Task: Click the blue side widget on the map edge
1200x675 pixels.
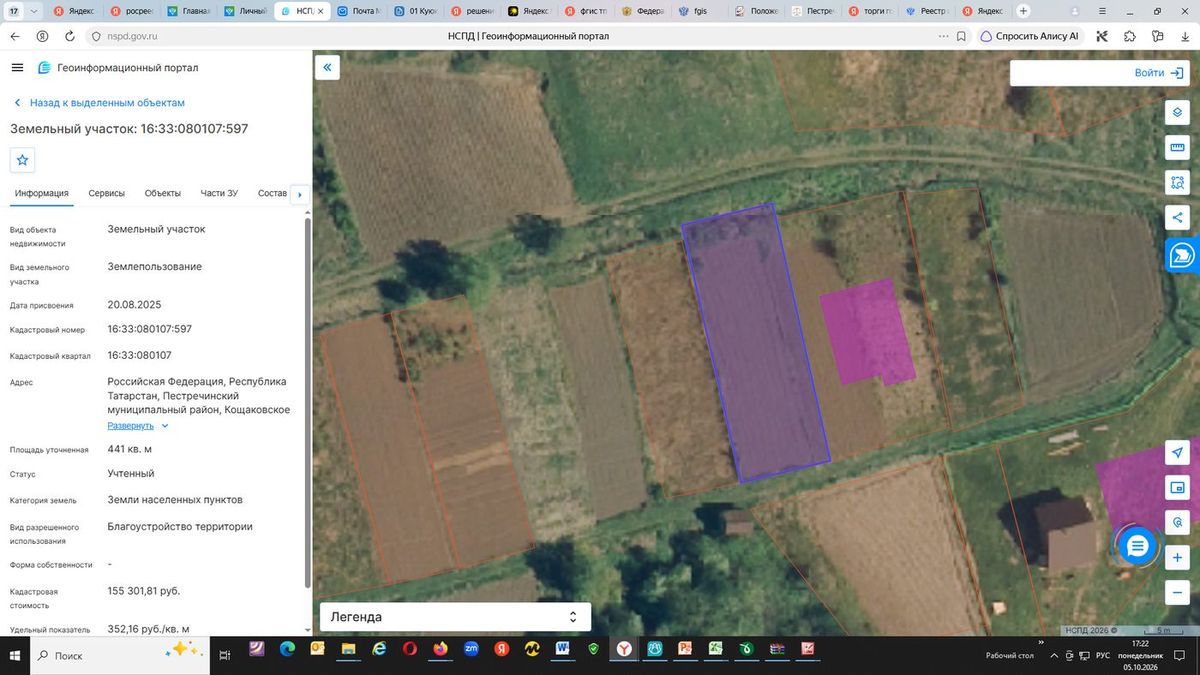Action: (x=1183, y=256)
